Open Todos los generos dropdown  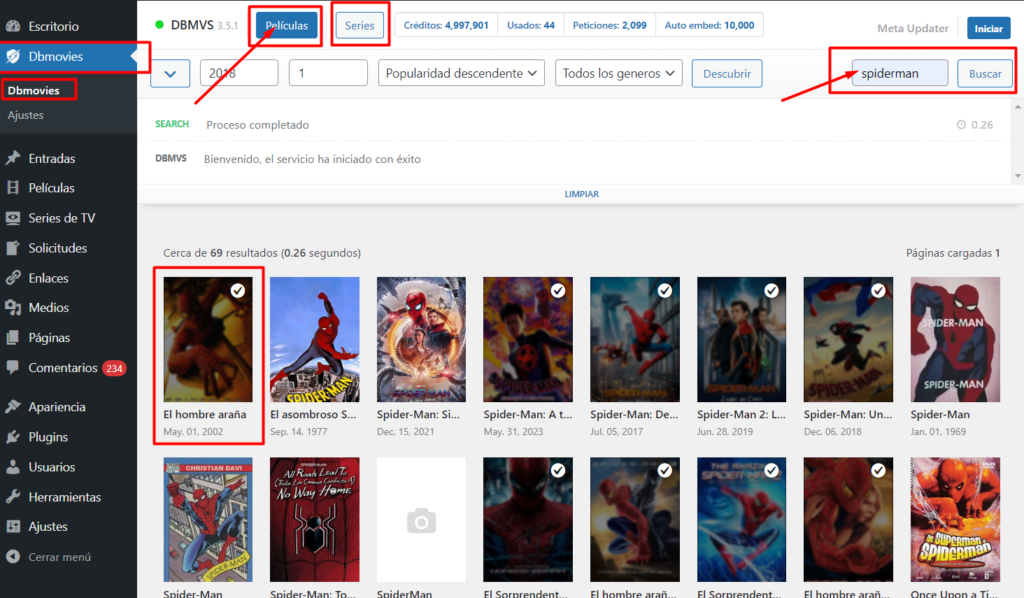click(618, 73)
